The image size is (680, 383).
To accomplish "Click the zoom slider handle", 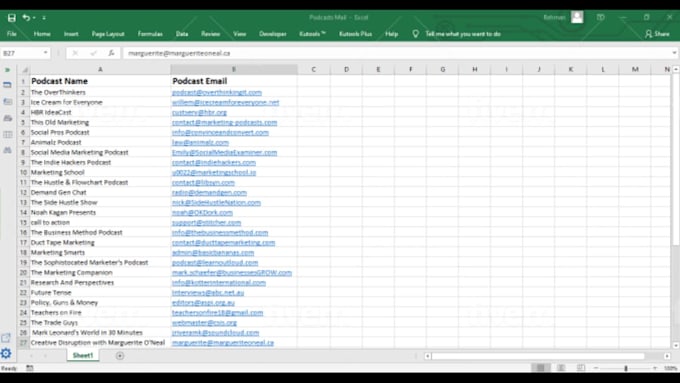I will click(626, 368).
